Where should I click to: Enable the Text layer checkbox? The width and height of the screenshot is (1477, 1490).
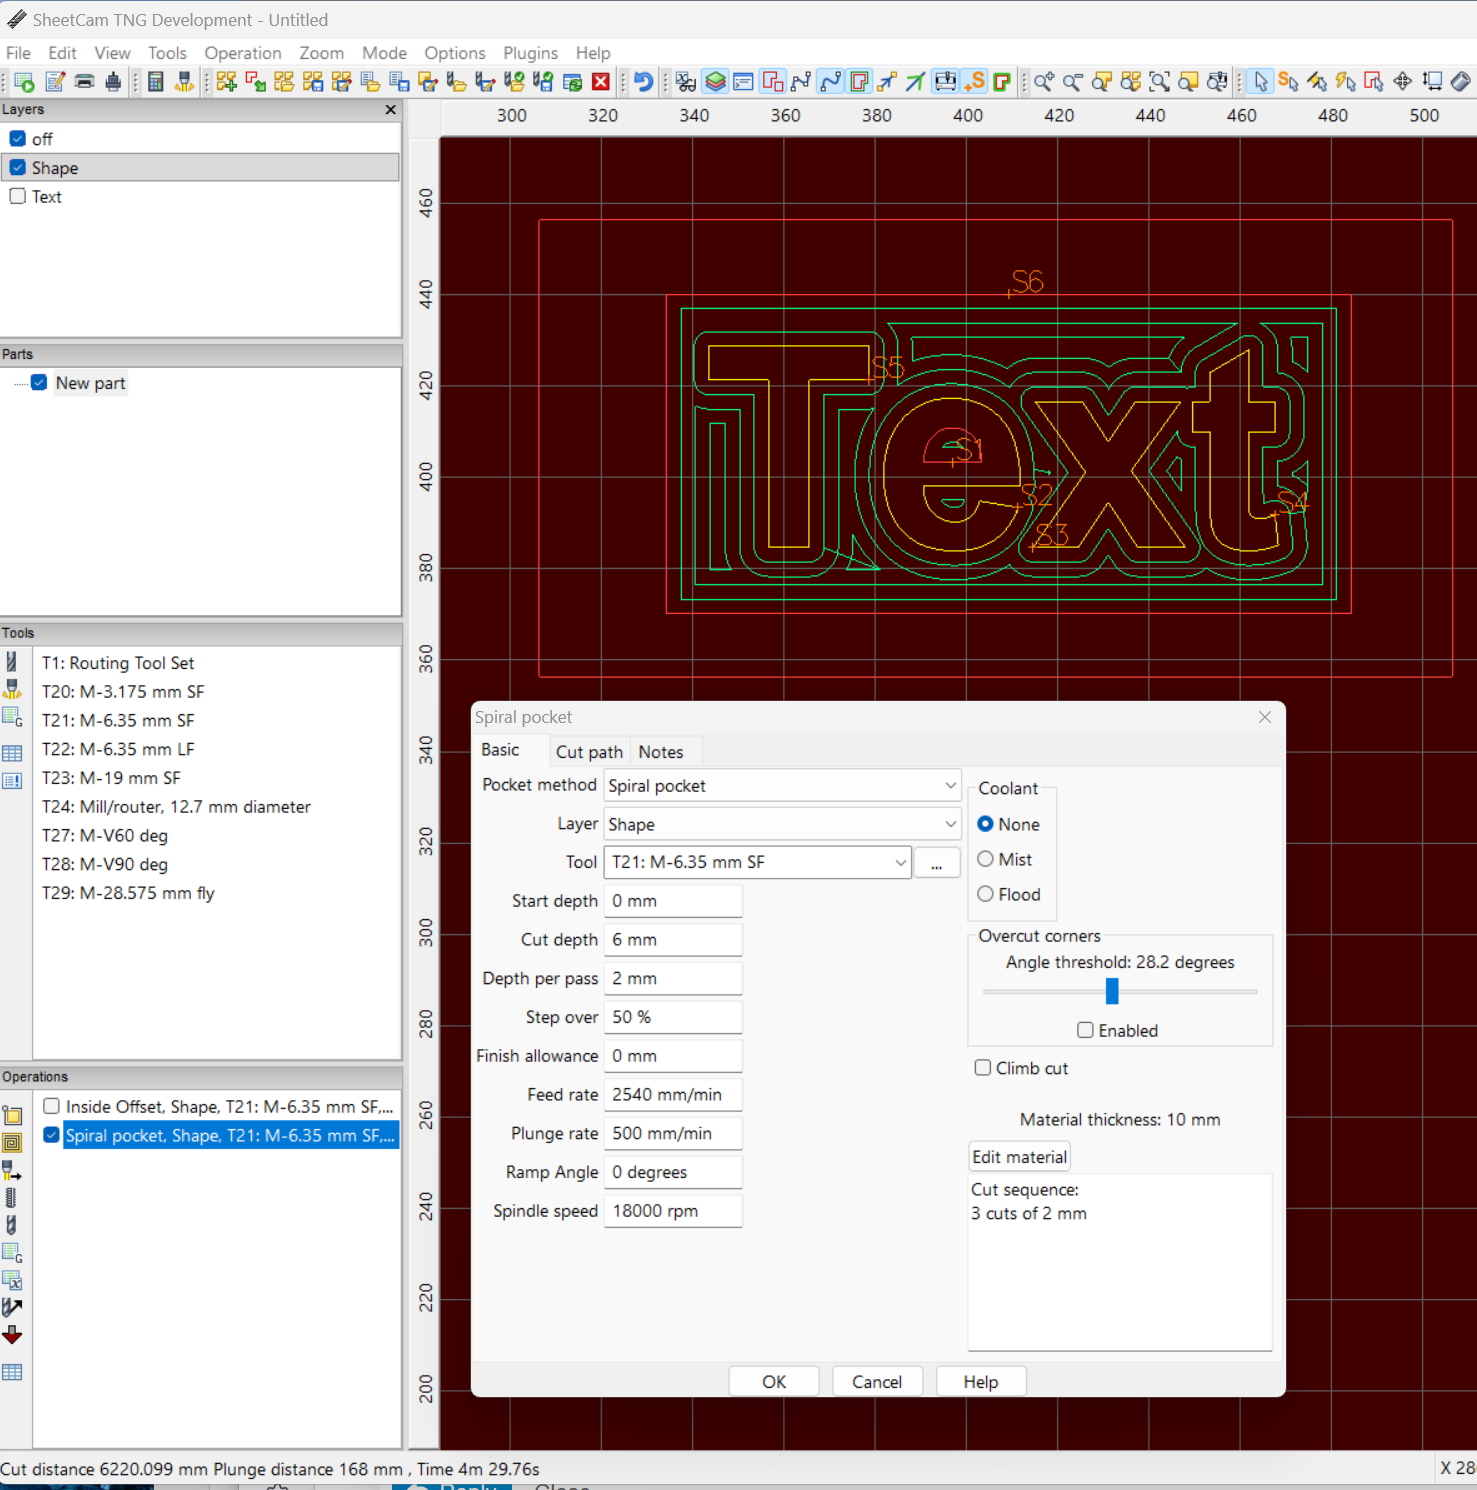18,197
